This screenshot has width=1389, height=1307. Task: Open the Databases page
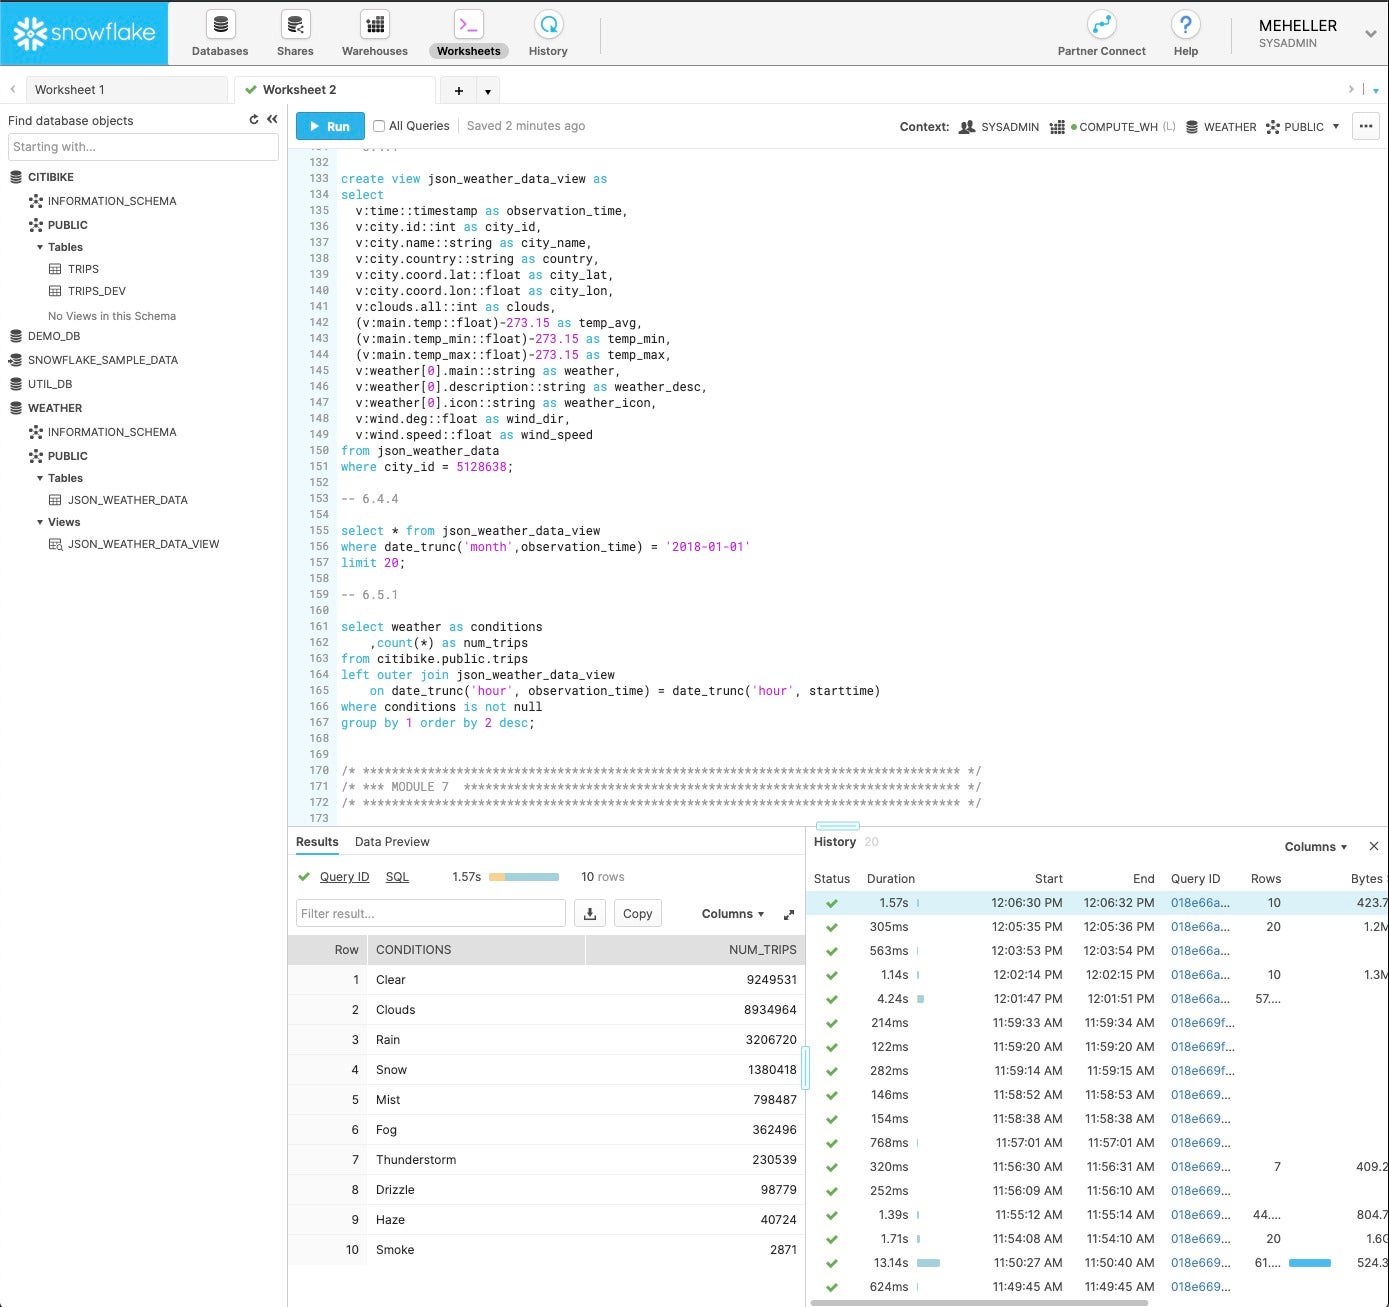pos(220,34)
